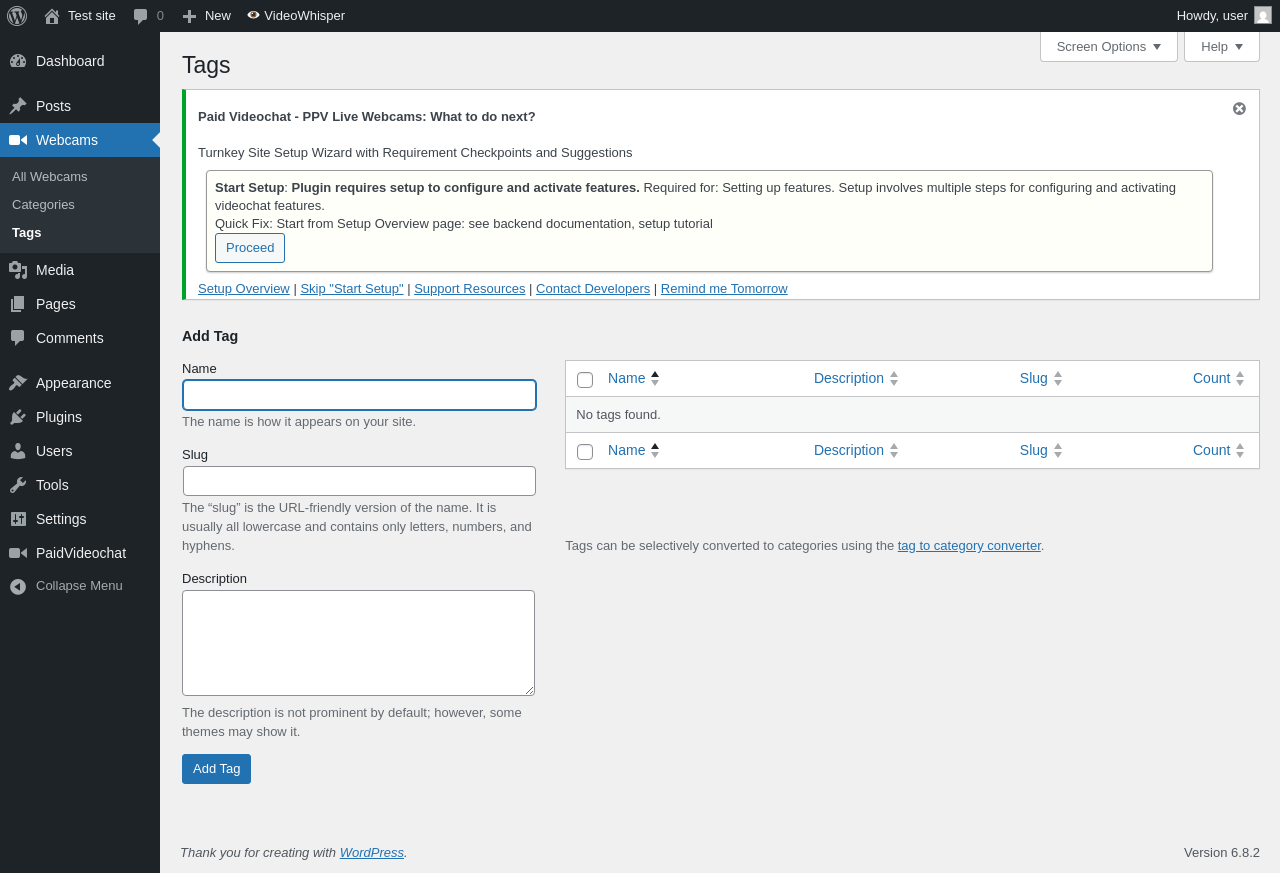Click the Proceed button
Viewport: 1280px width, 873px height.
point(250,248)
